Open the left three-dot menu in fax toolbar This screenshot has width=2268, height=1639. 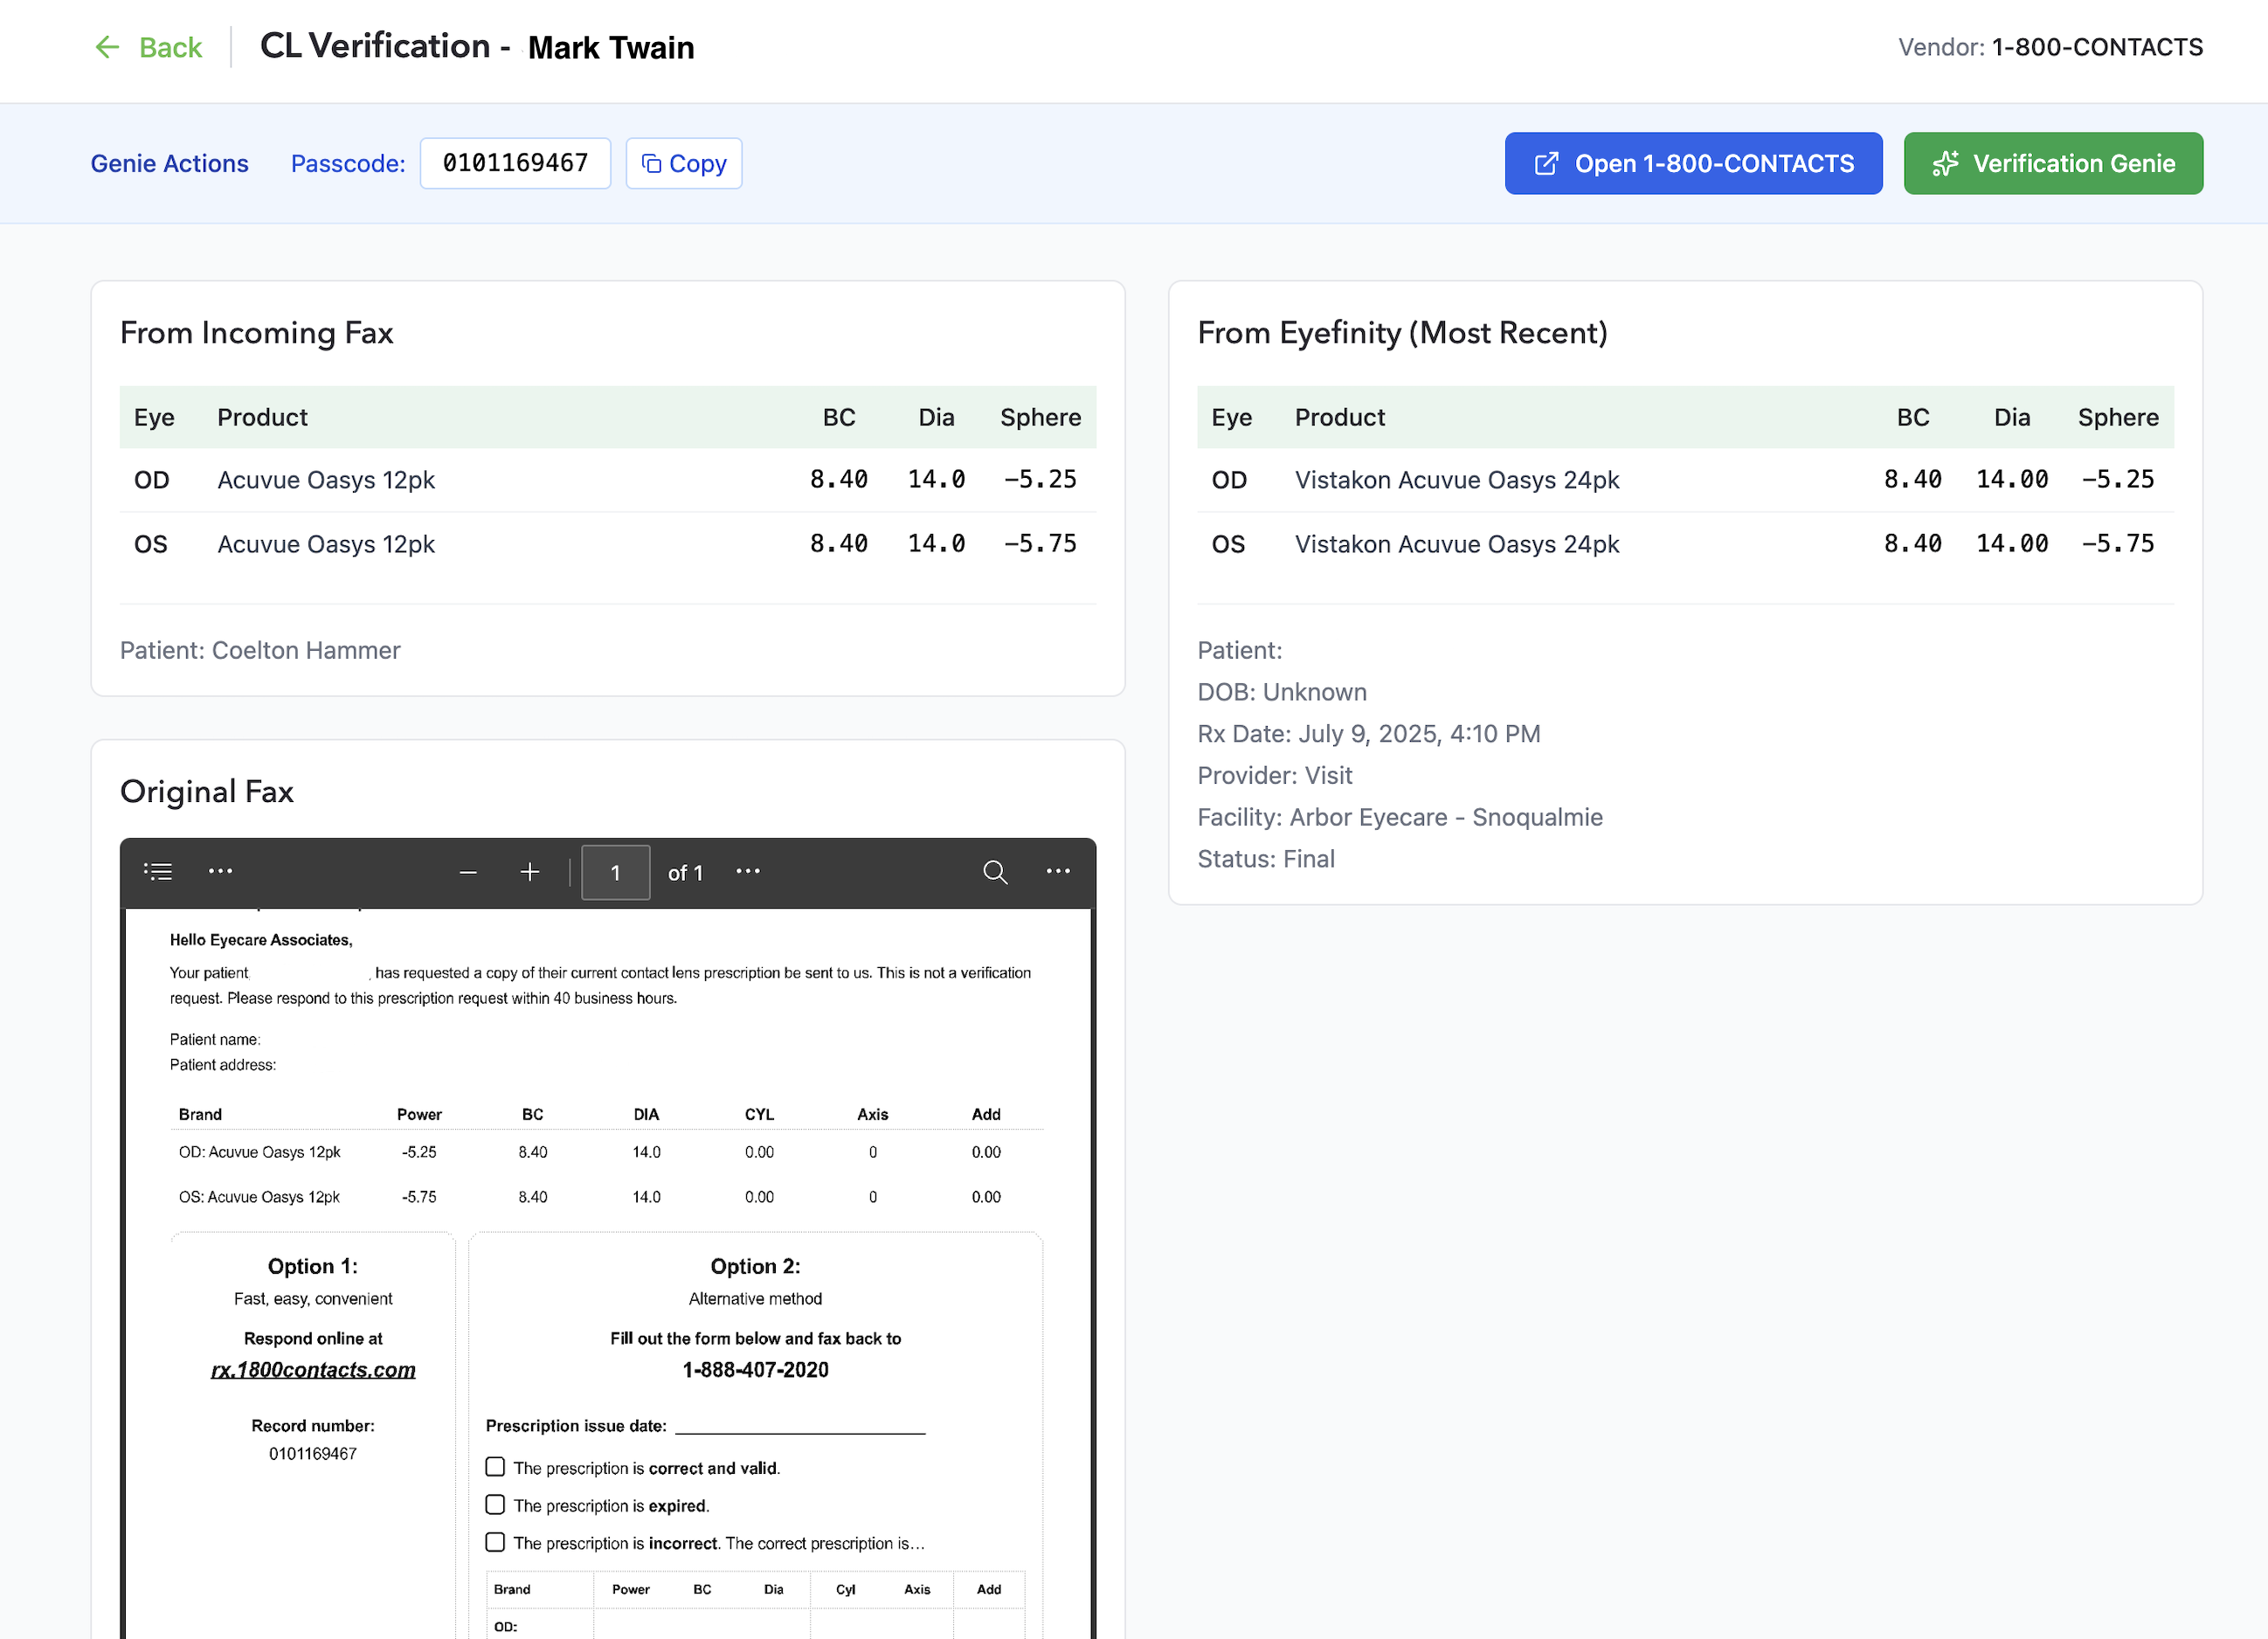221,871
